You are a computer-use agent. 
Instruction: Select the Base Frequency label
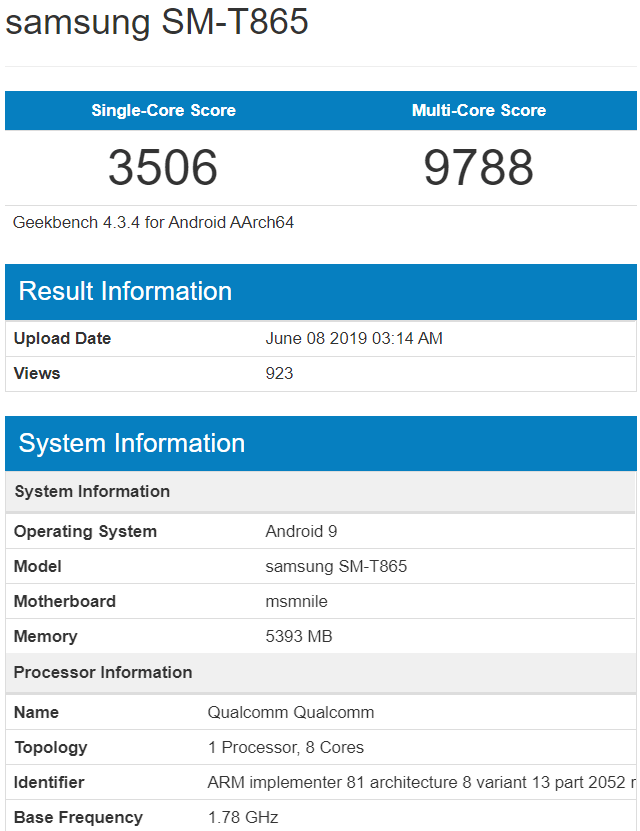pos(78,817)
